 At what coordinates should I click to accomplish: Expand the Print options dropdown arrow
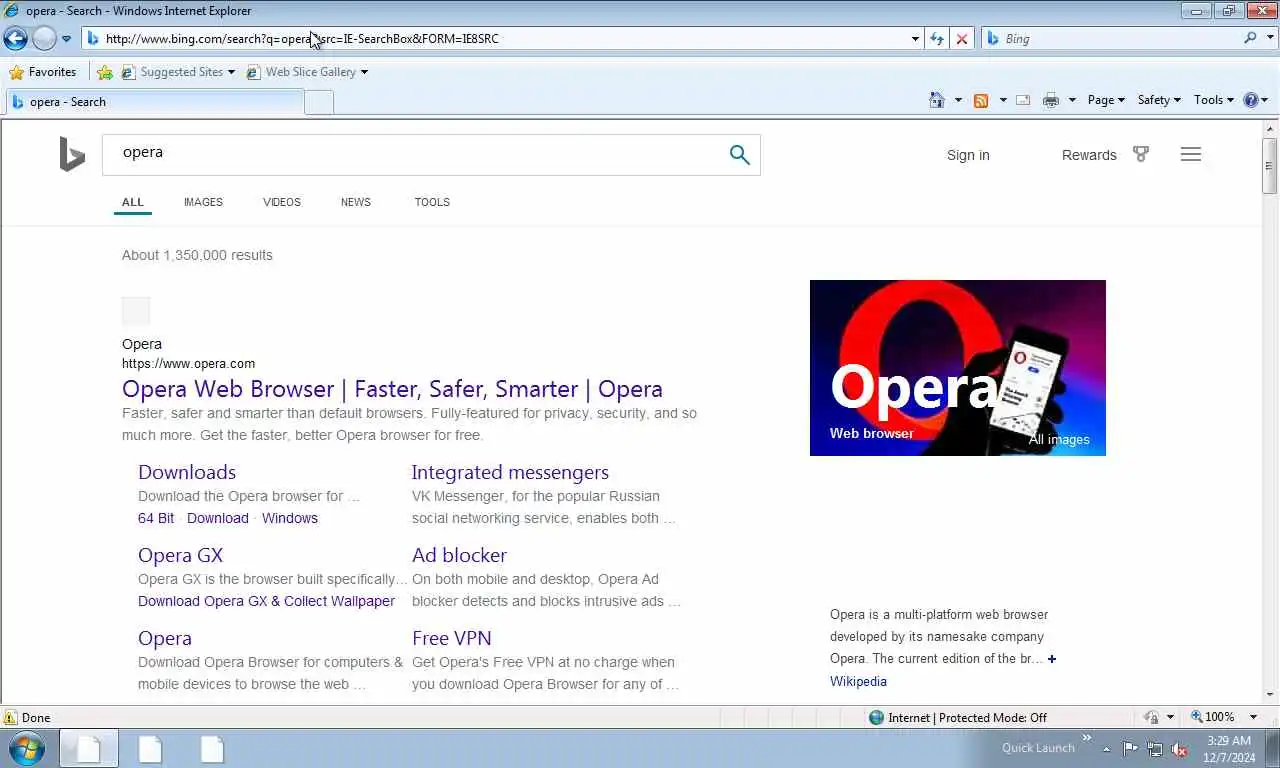click(x=1072, y=100)
